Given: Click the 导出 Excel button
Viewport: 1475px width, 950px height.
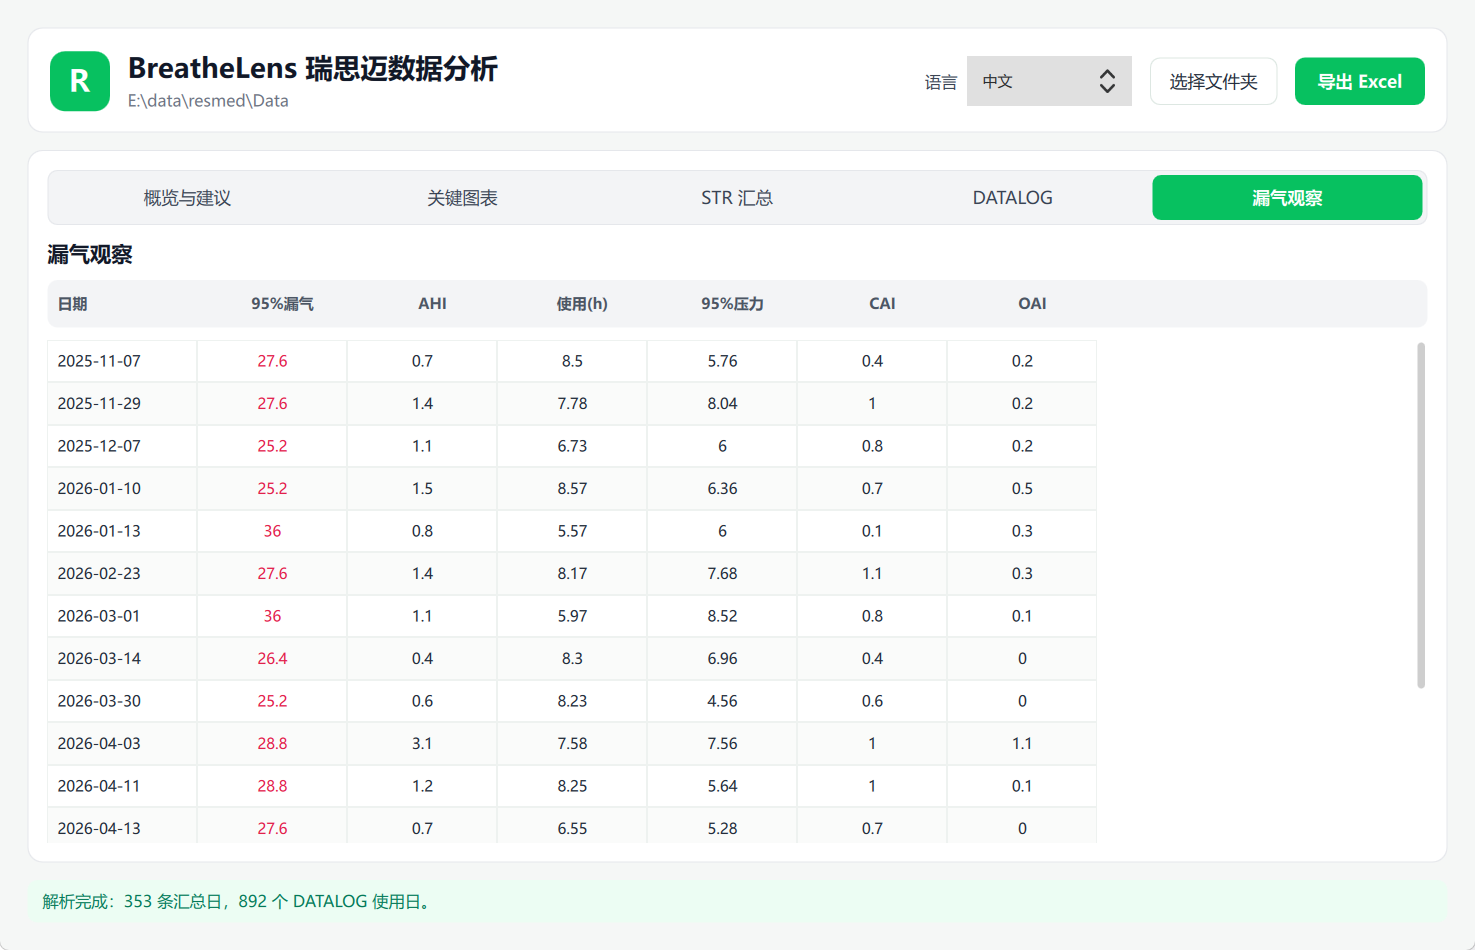Looking at the screenshot, I should (x=1359, y=81).
